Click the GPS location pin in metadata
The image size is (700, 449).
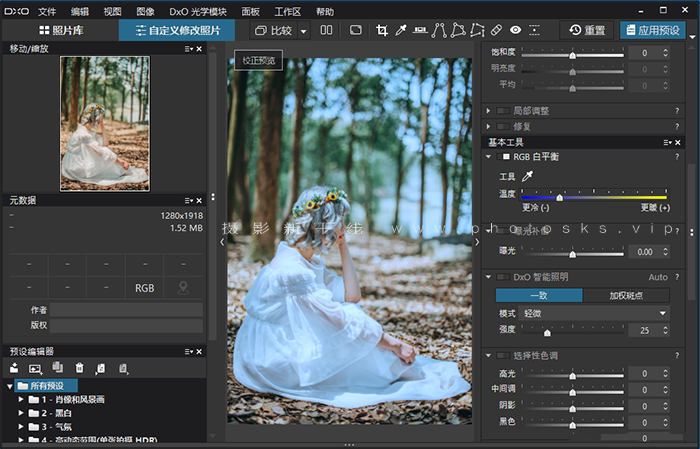point(183,288)
